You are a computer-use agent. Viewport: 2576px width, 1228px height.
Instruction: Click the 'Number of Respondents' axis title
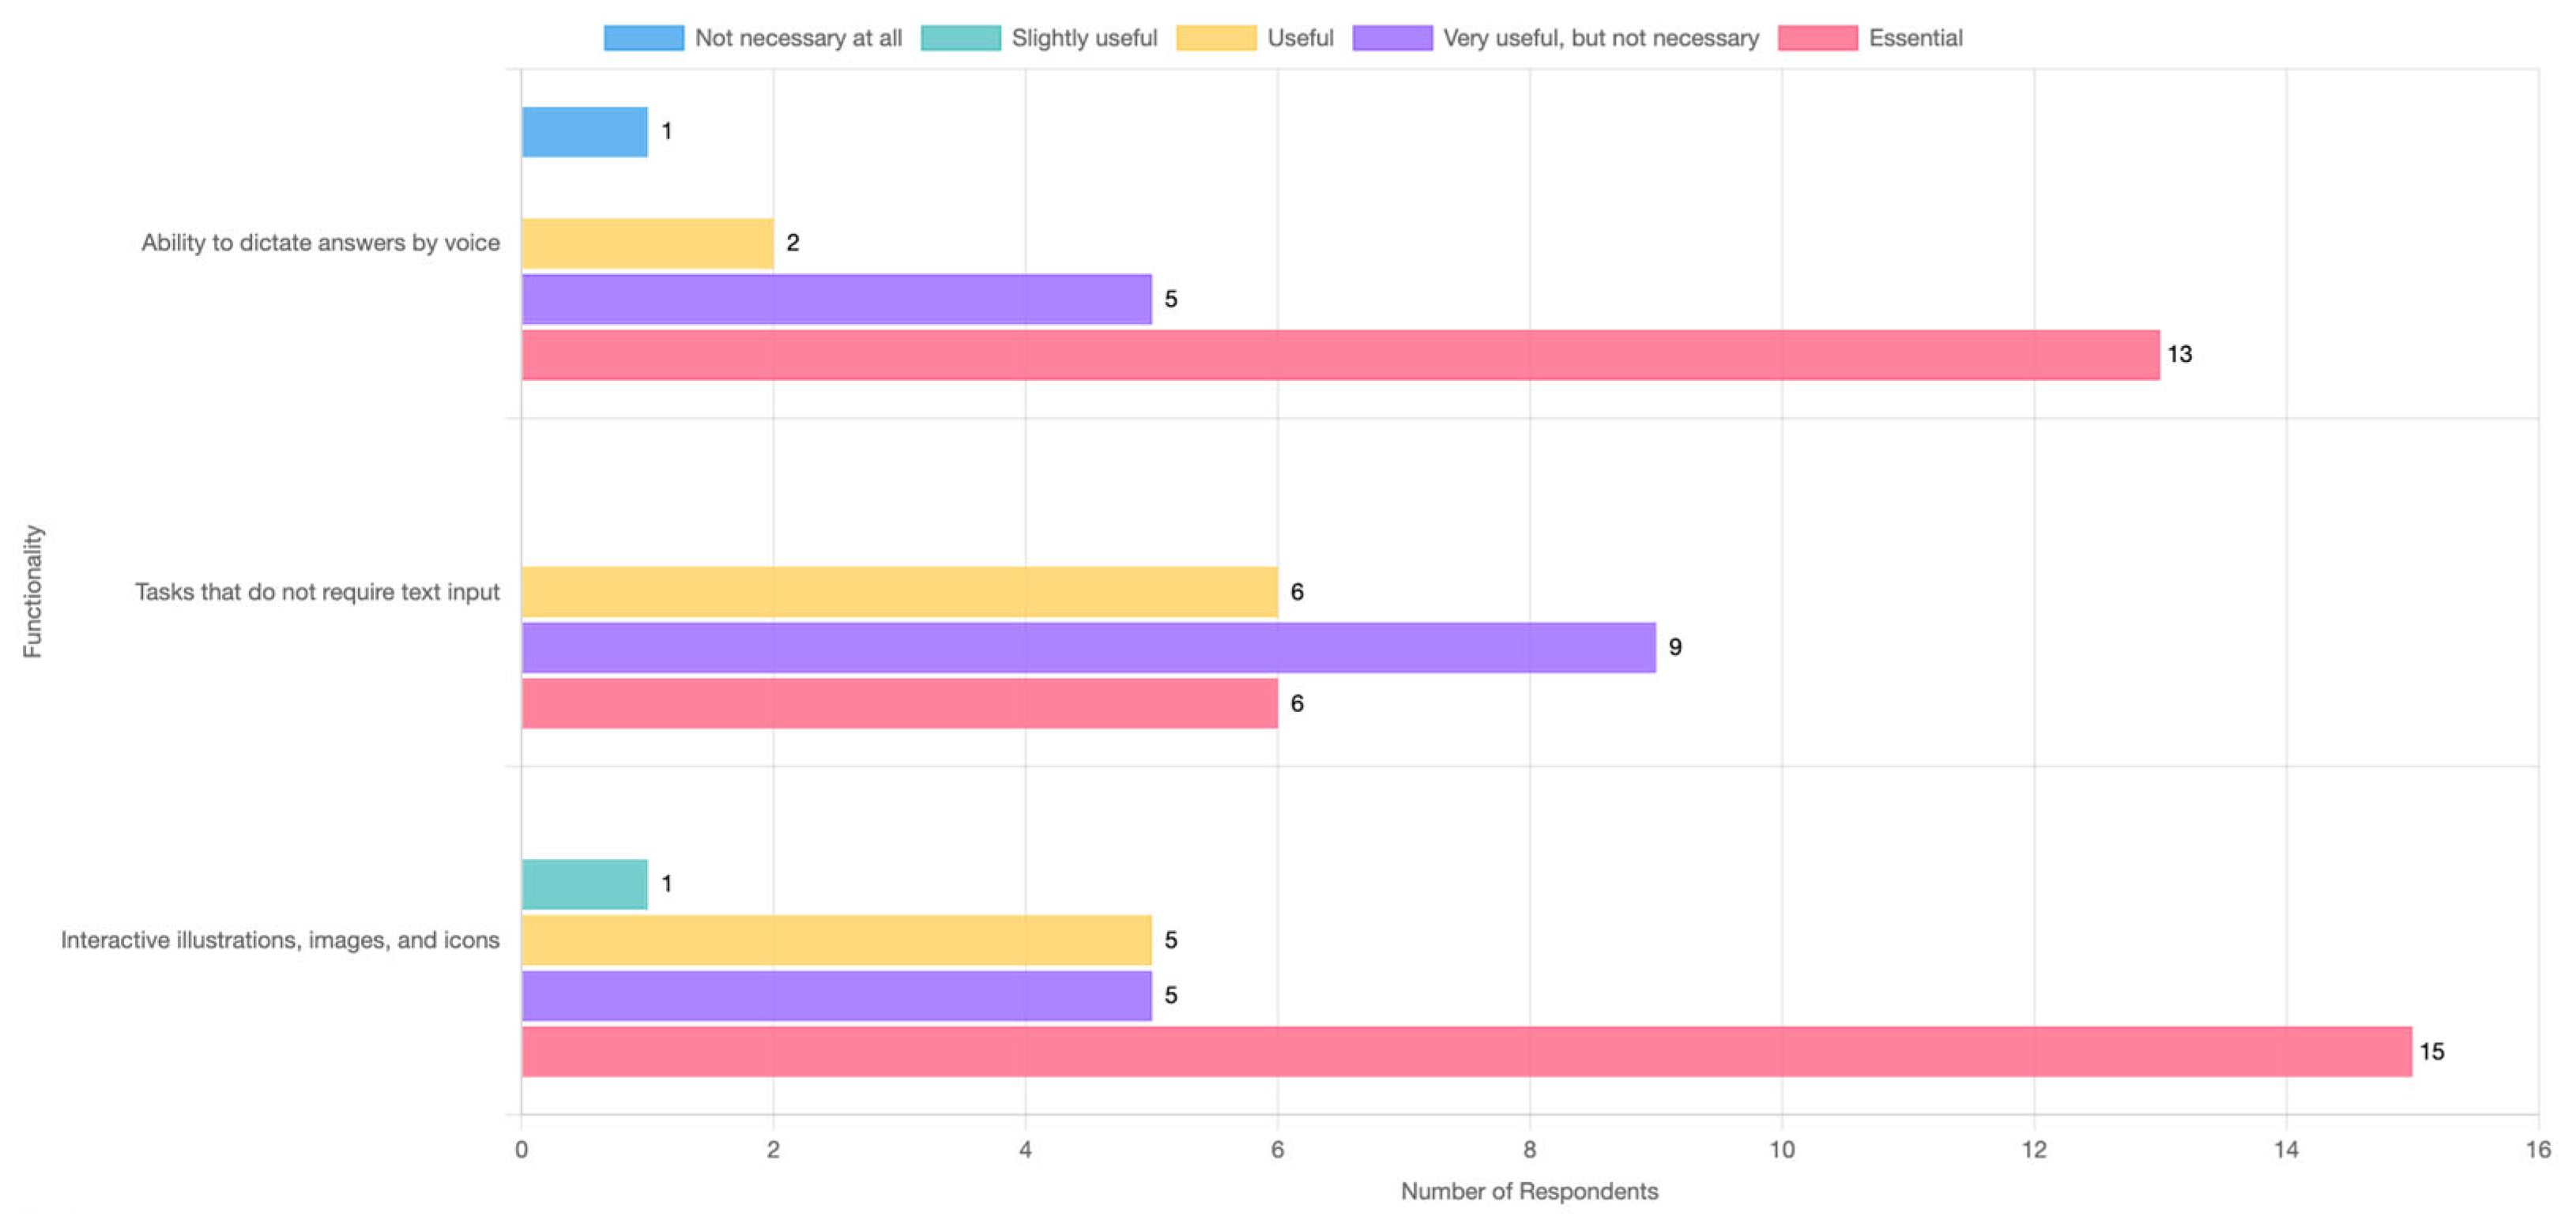tap(1529, 1191)
